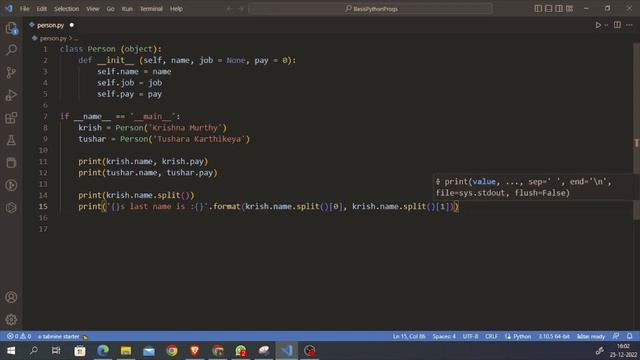The height and width of the screenshot is (360, 640).
Task: Toggle primary sidebar layout icon
Action: pyautogui.click(x=538, y=9)
